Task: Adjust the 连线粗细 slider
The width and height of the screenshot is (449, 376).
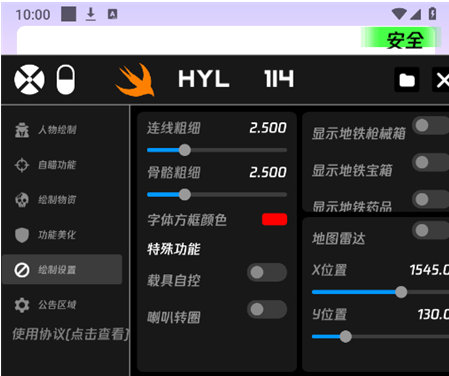Action: tap(217, 150)
